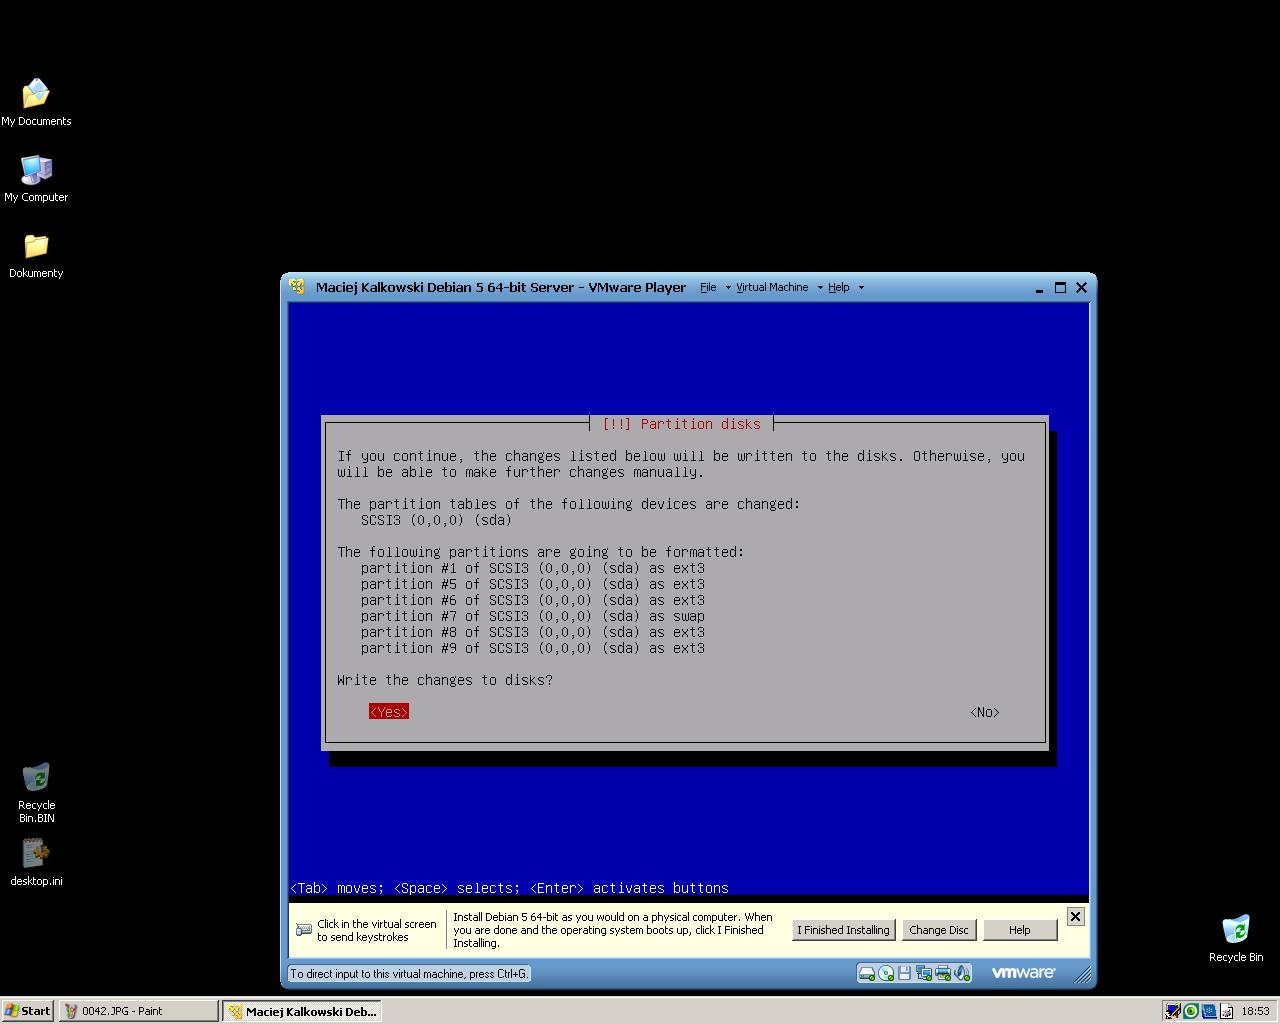Click 'To direct input...press Ctrl+G' status text

tap(409, 973)
